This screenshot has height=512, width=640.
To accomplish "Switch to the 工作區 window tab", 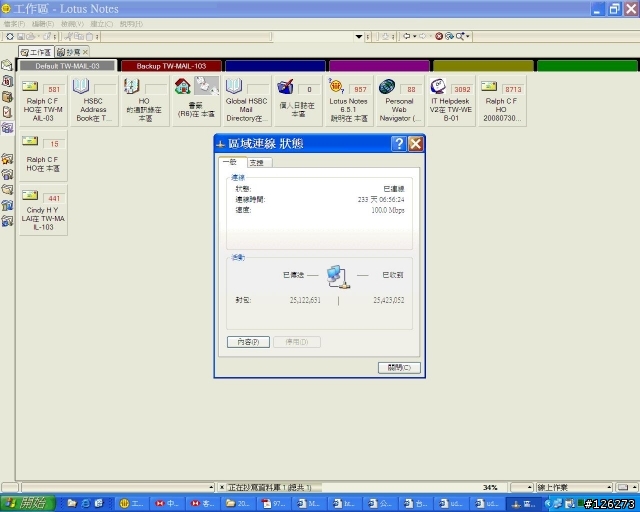I will pyautogui.click(x=36, y=52).
